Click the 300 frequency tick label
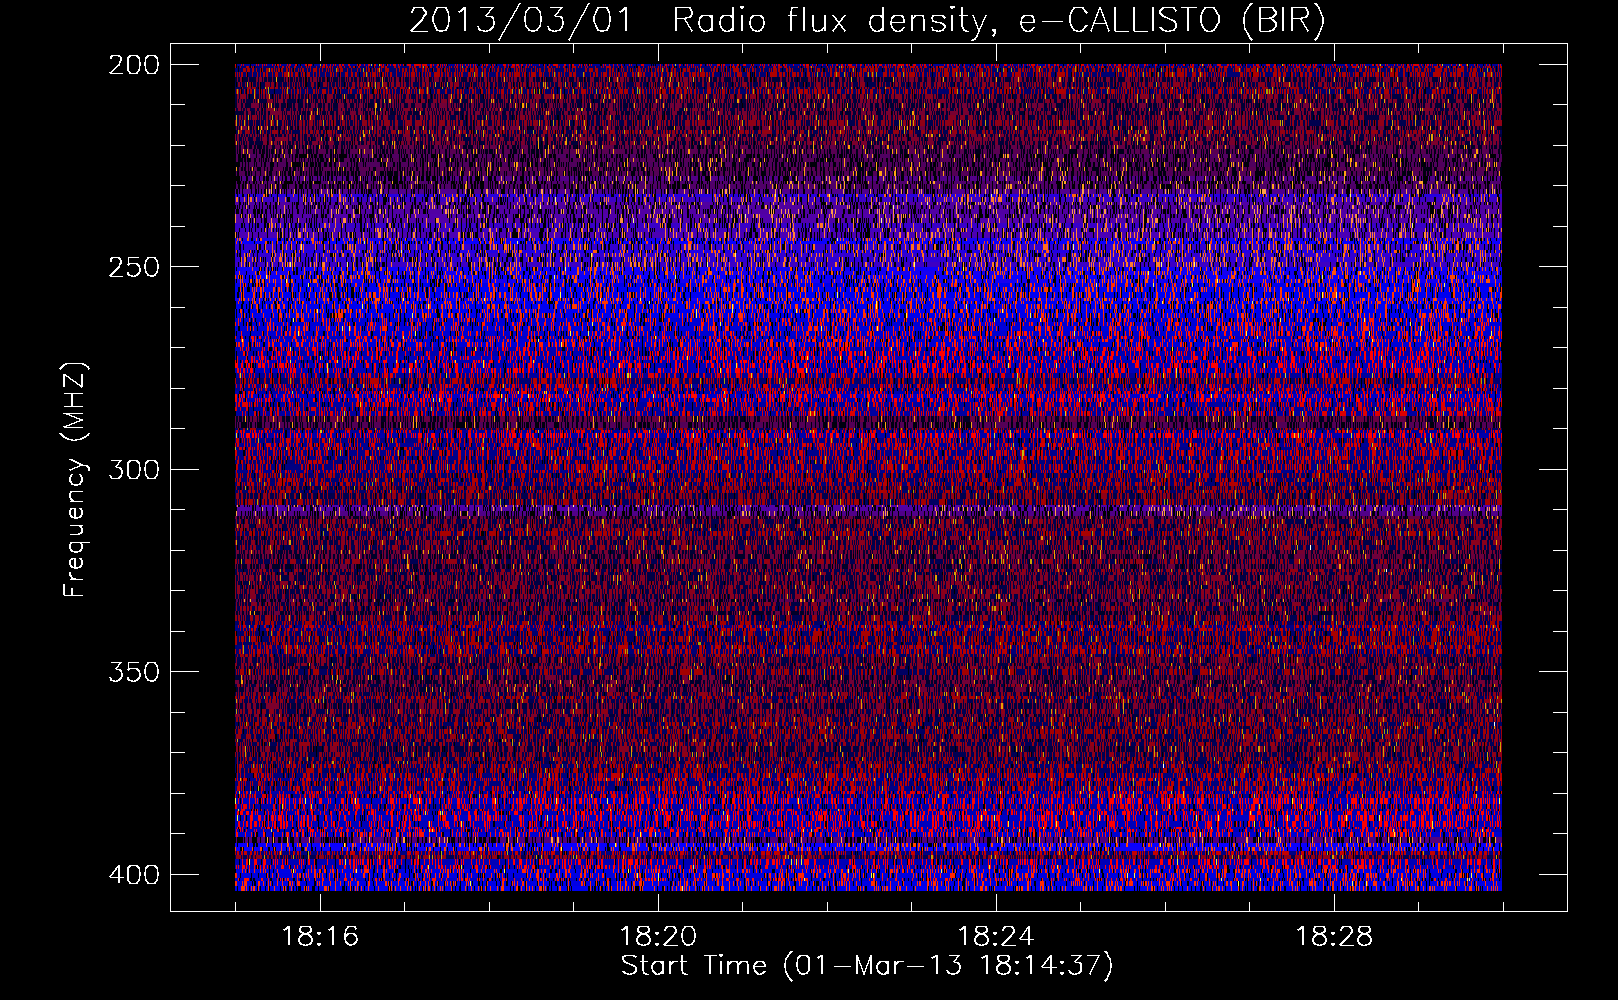1618x1000 pixels. (133, 469)
